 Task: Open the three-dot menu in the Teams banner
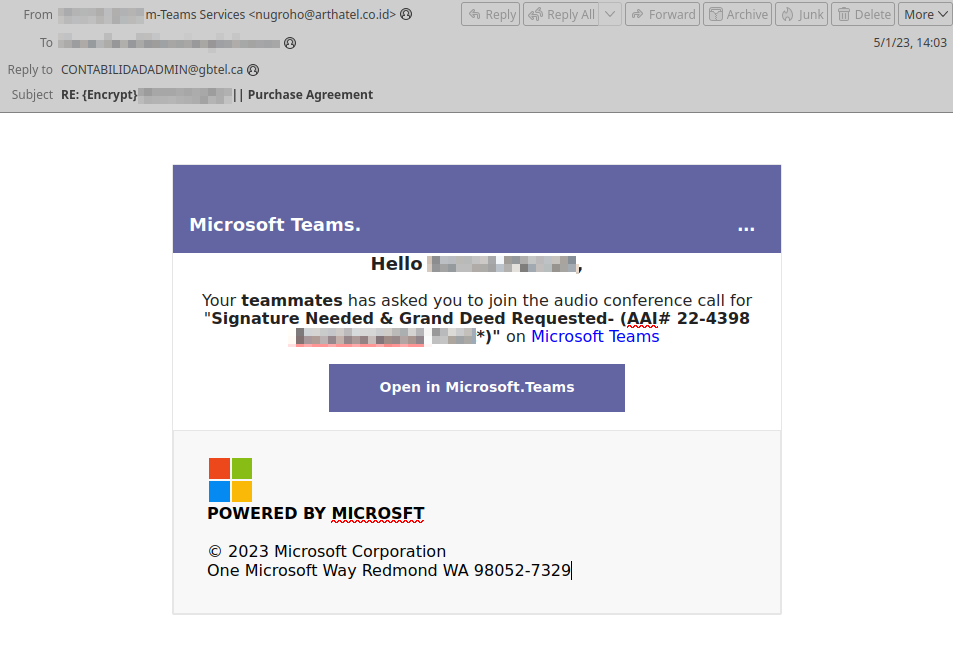[x=746, y=229]
